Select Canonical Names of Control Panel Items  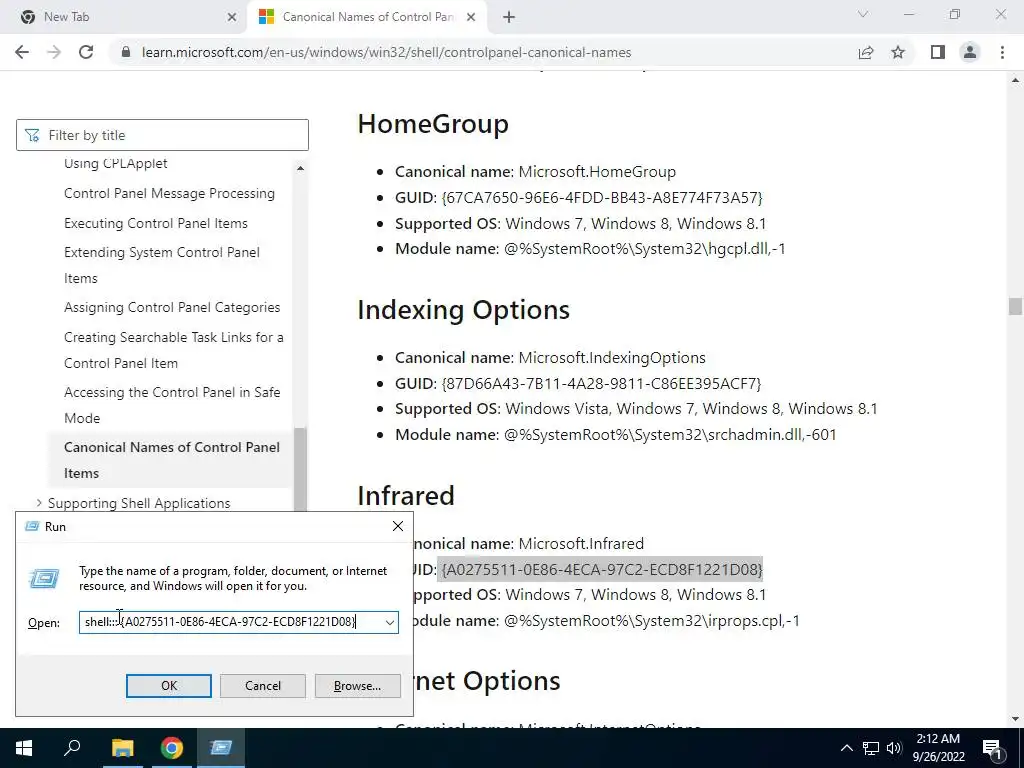[172, 460]
